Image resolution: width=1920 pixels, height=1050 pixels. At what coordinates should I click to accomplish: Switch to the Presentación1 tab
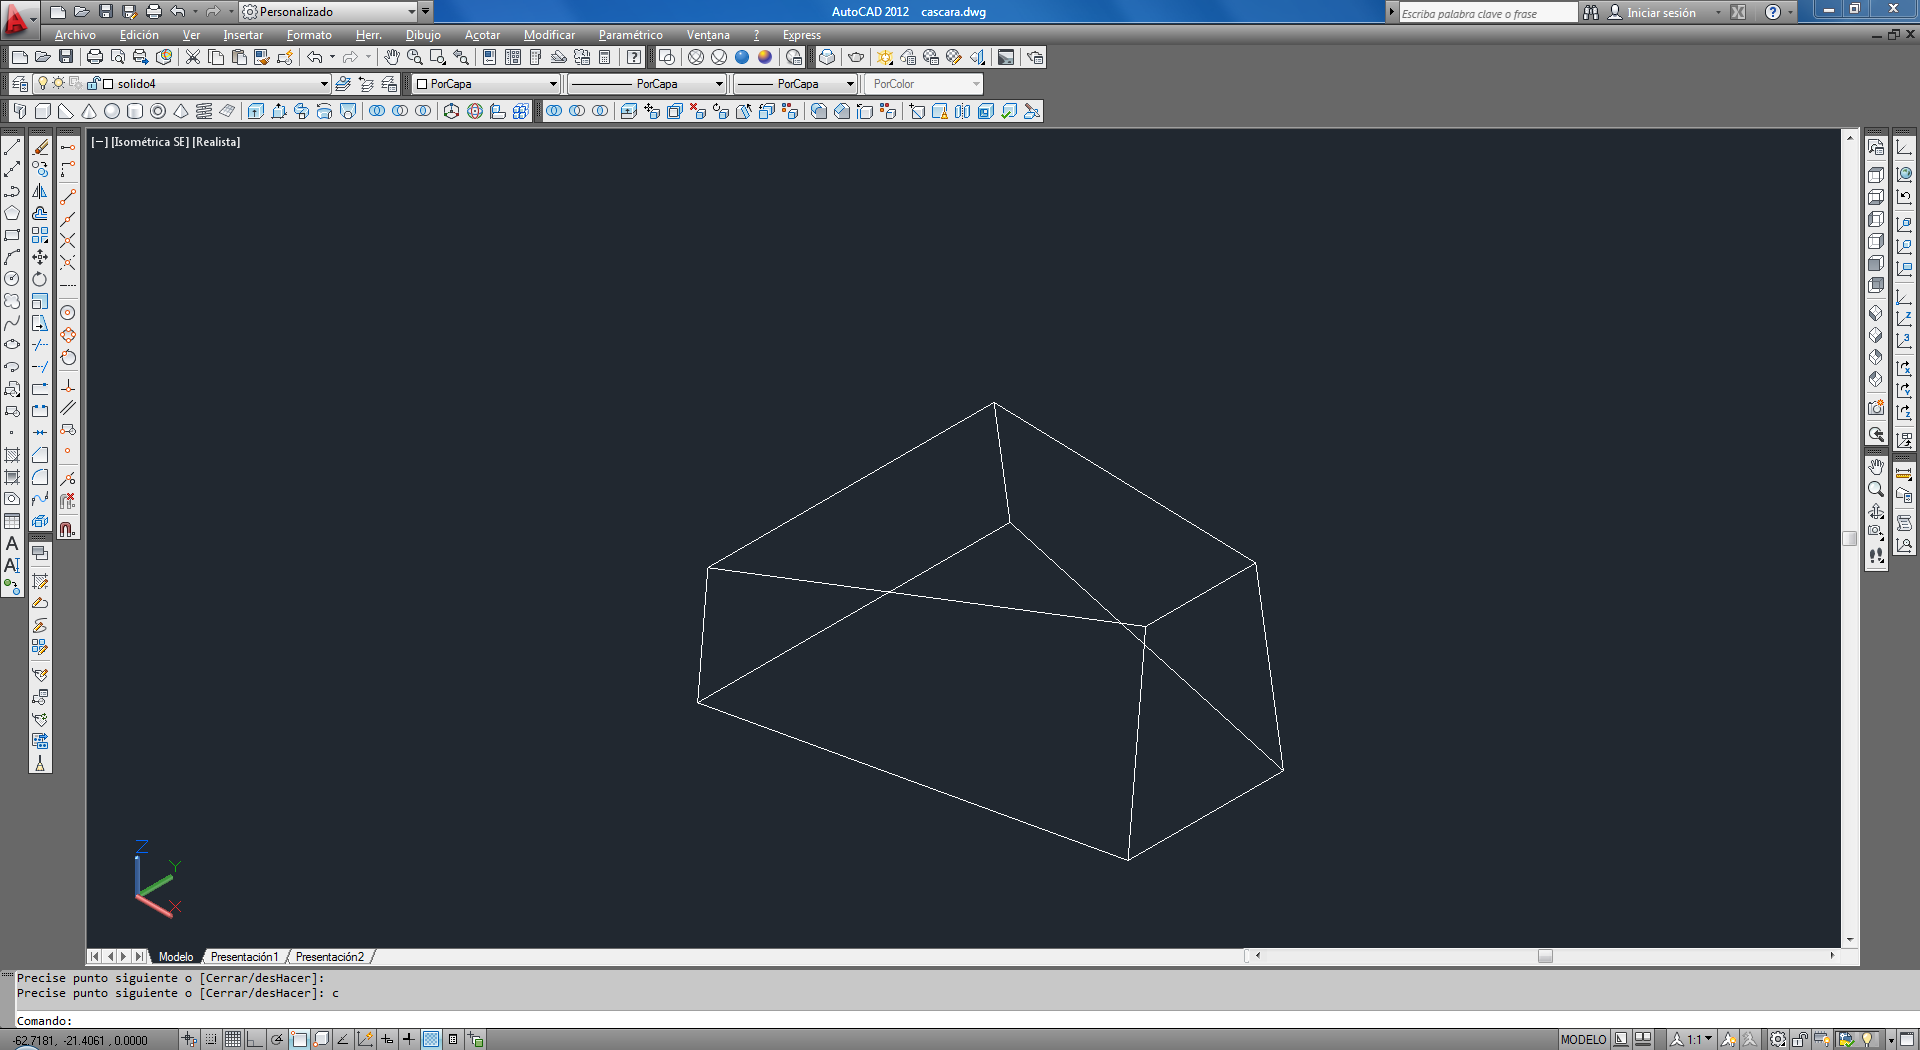pyautogui.click(x=244, y=957)
